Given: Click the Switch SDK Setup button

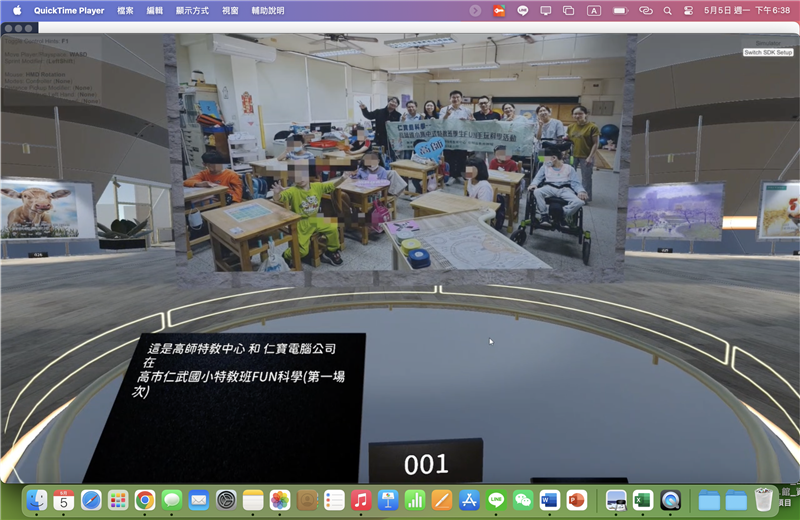Looking at the screenshot, I should (x=768, y=52).
